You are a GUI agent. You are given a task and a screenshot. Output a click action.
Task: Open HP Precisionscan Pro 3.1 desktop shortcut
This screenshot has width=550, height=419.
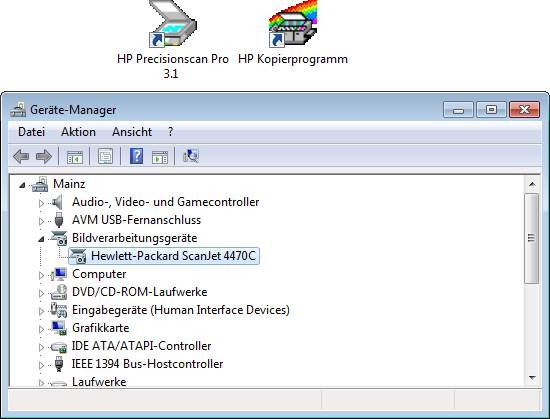point(173,39)
